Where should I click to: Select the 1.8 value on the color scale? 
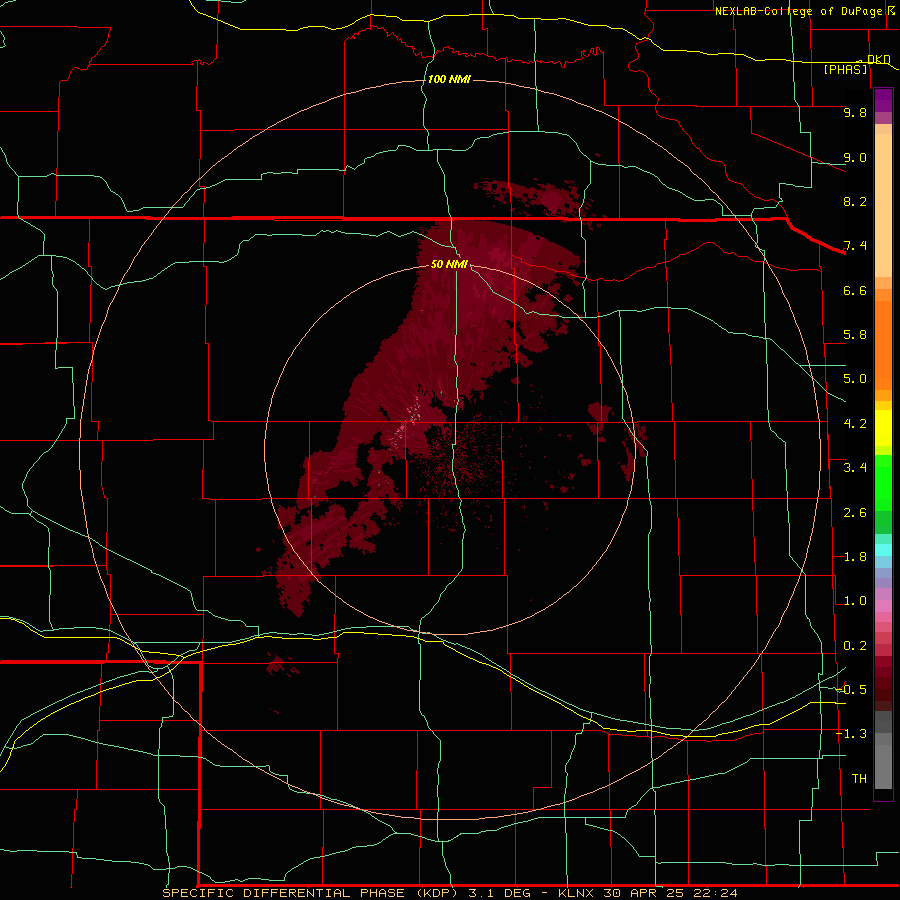[x=855, y=557]
